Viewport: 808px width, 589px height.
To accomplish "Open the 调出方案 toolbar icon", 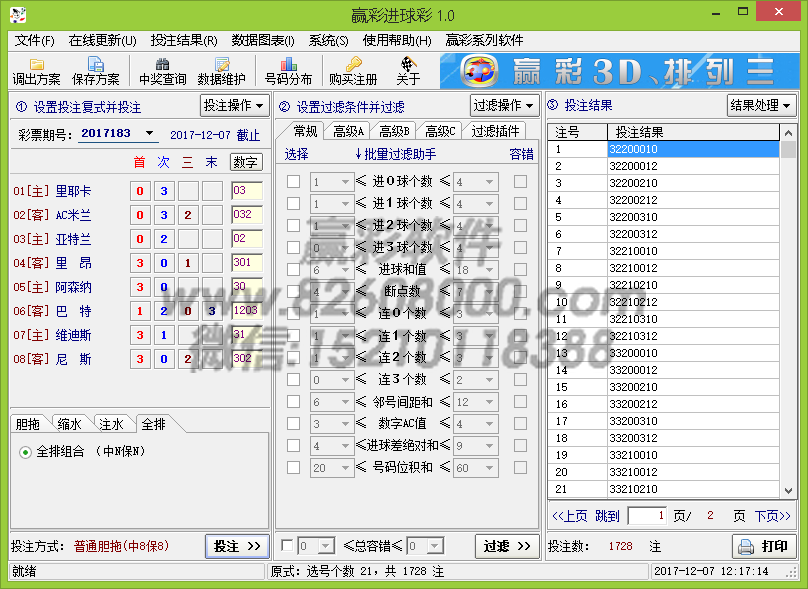I will pyautogui.click(x=36, y=71).
